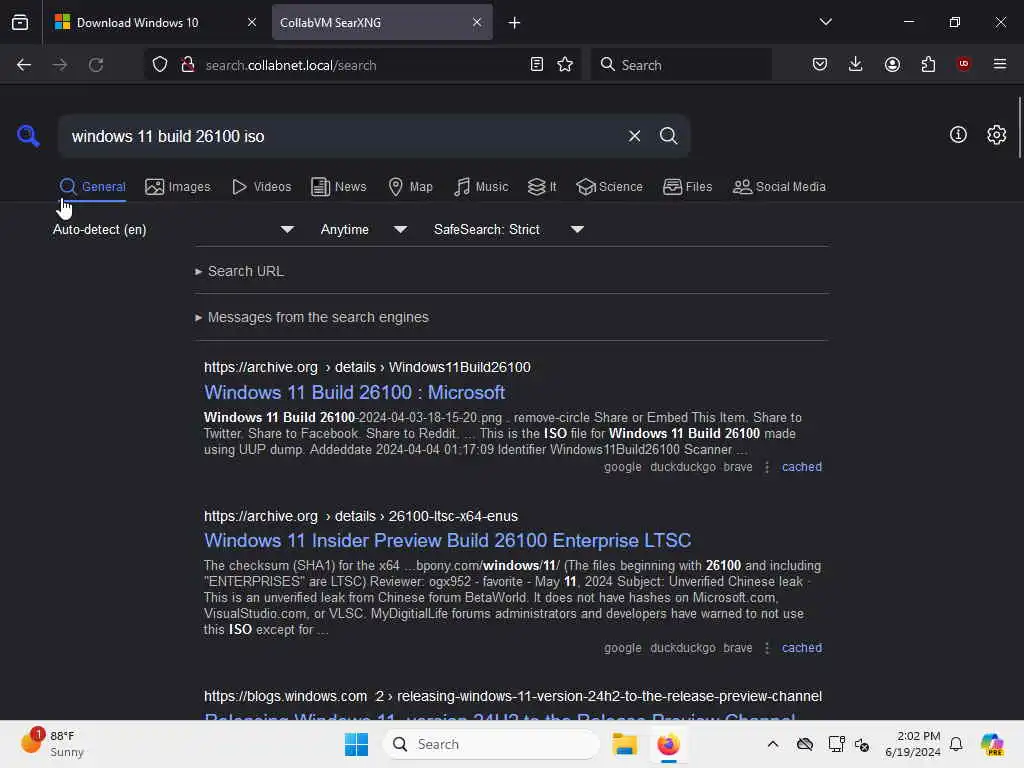
Task: Close the Download Windows 10 tab
Action: (x=251, y=22)
